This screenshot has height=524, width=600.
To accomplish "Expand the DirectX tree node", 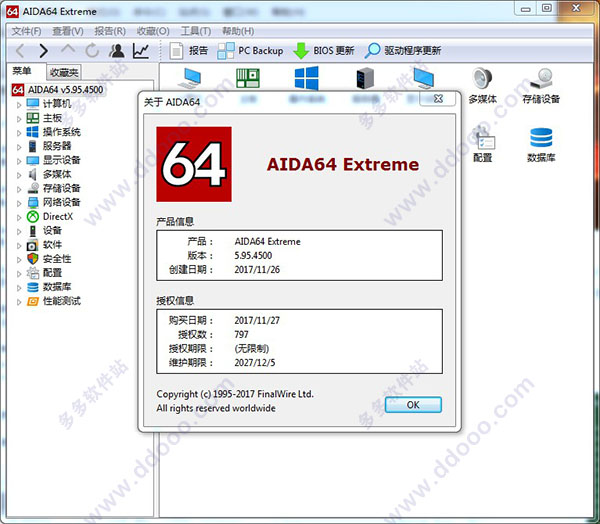I will (x=19, y=217).
